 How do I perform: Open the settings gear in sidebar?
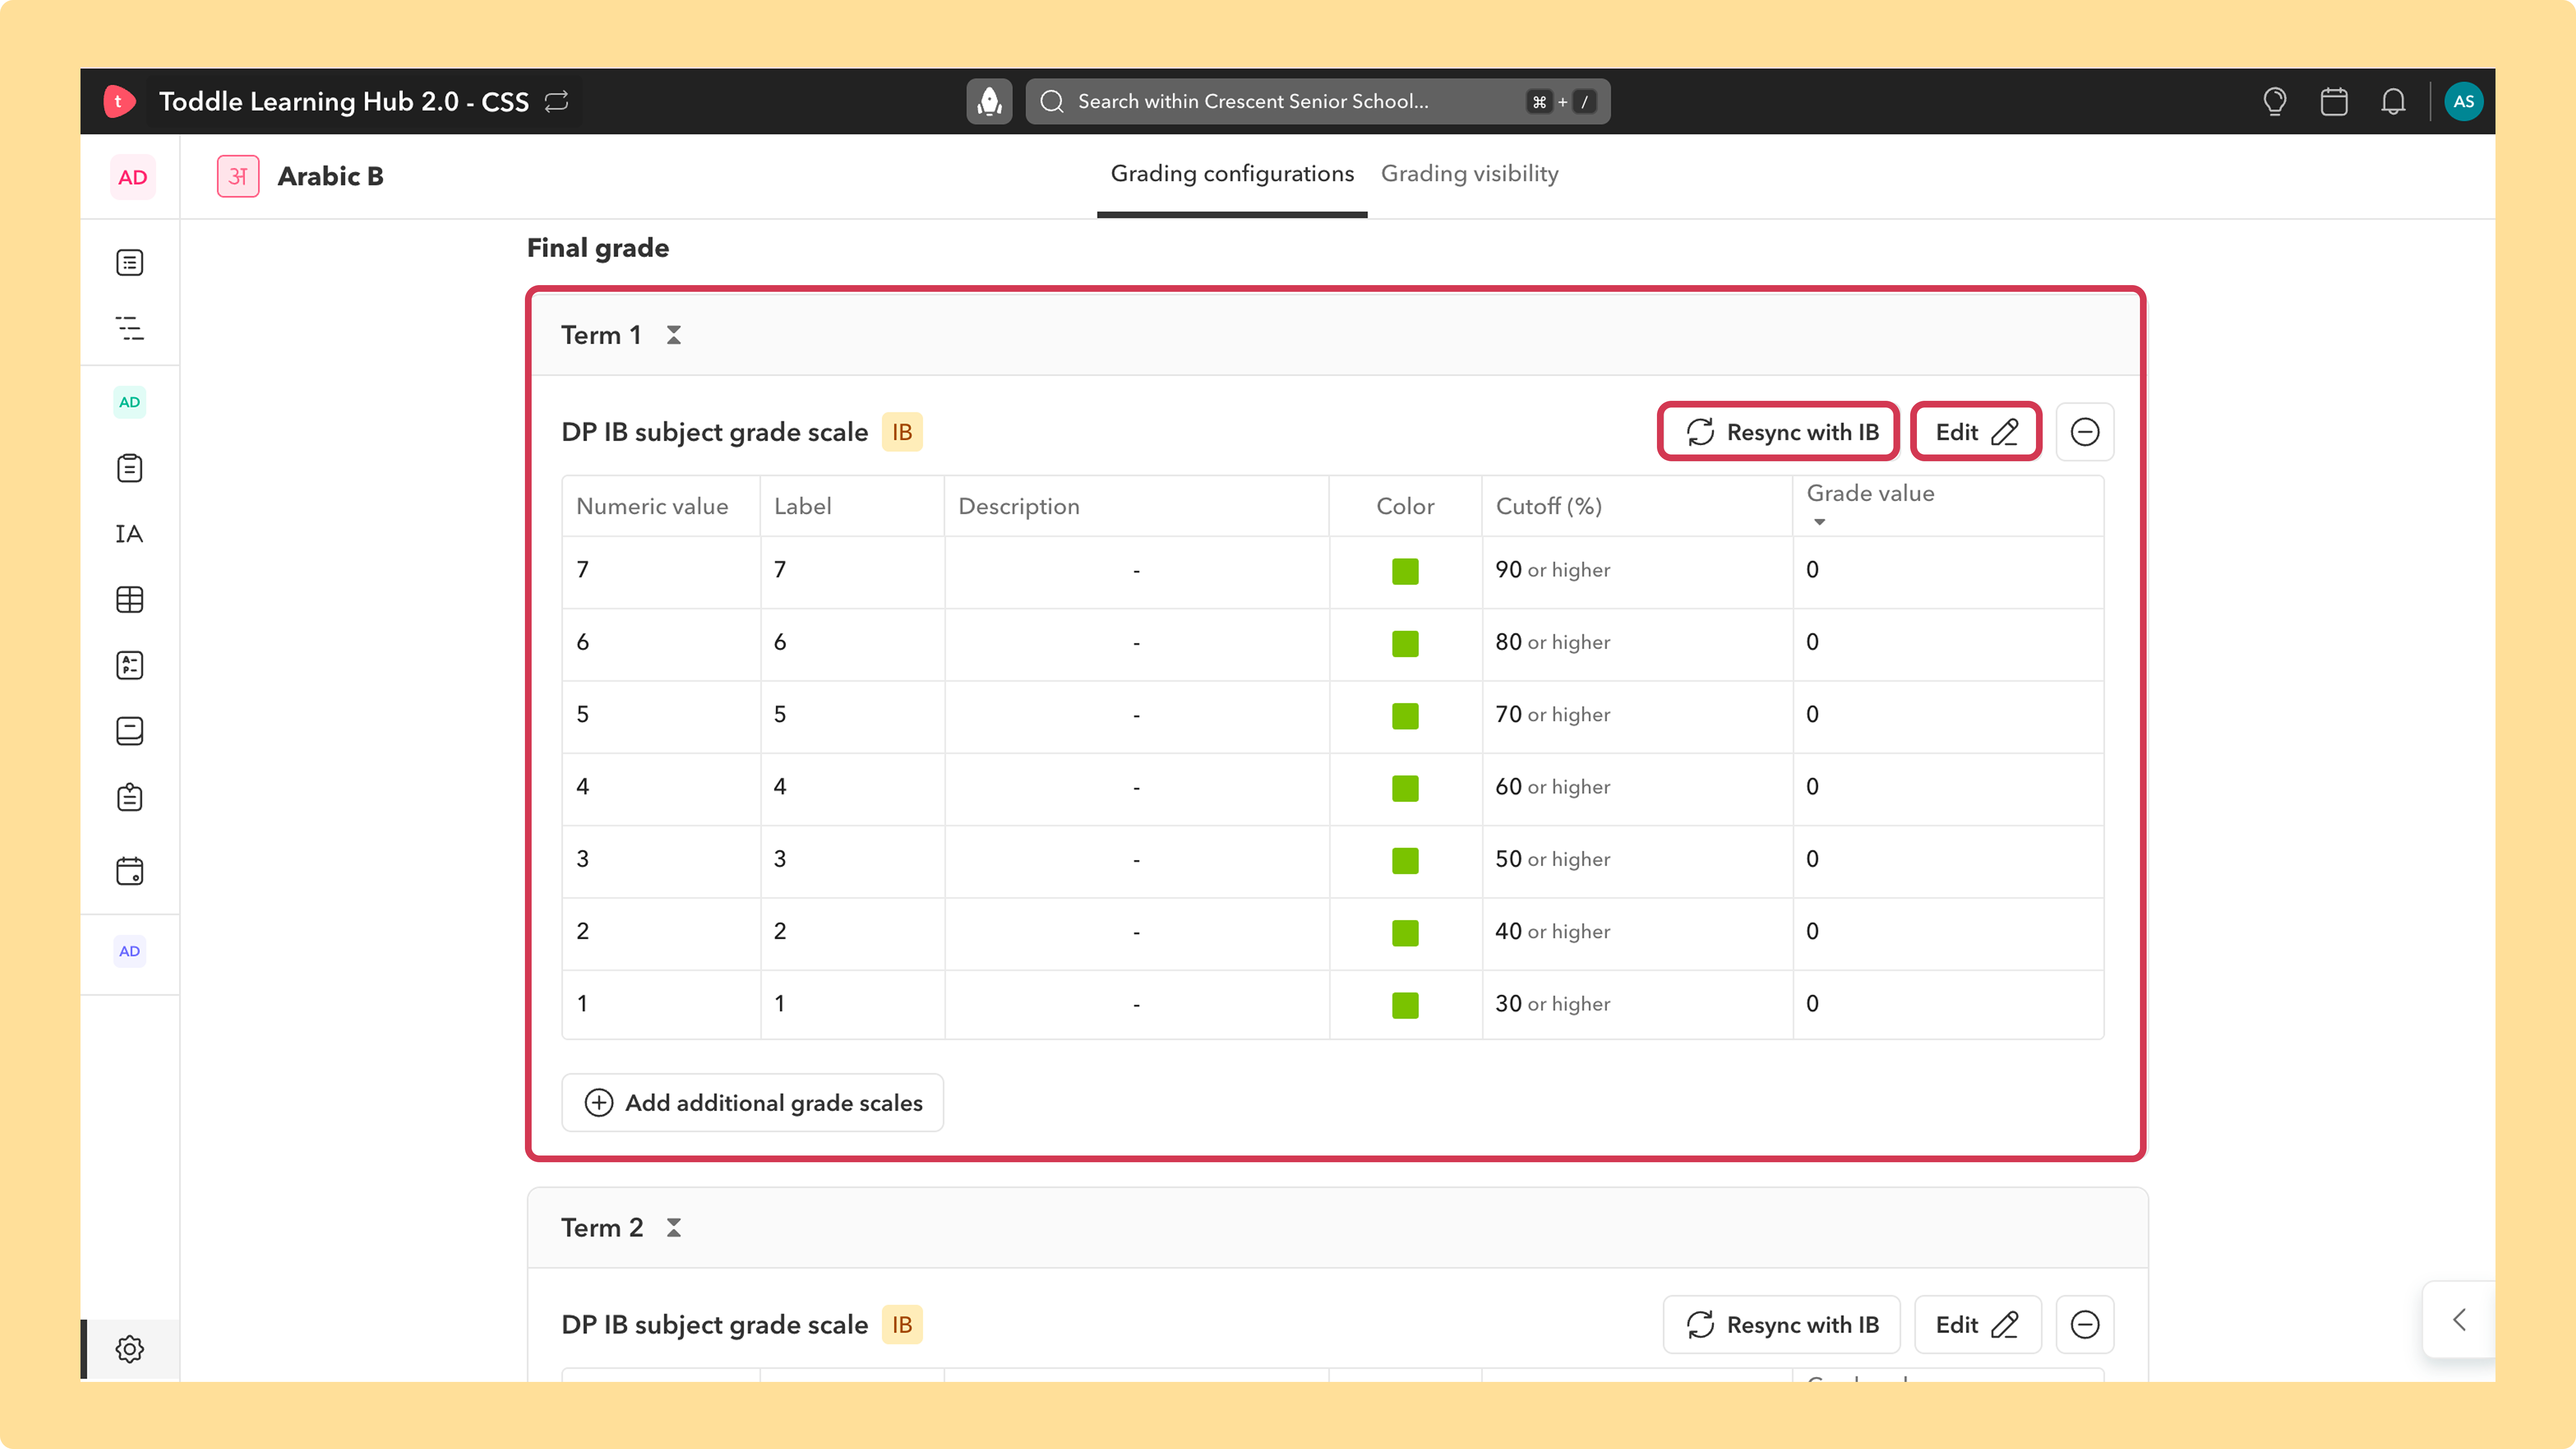130,1349
